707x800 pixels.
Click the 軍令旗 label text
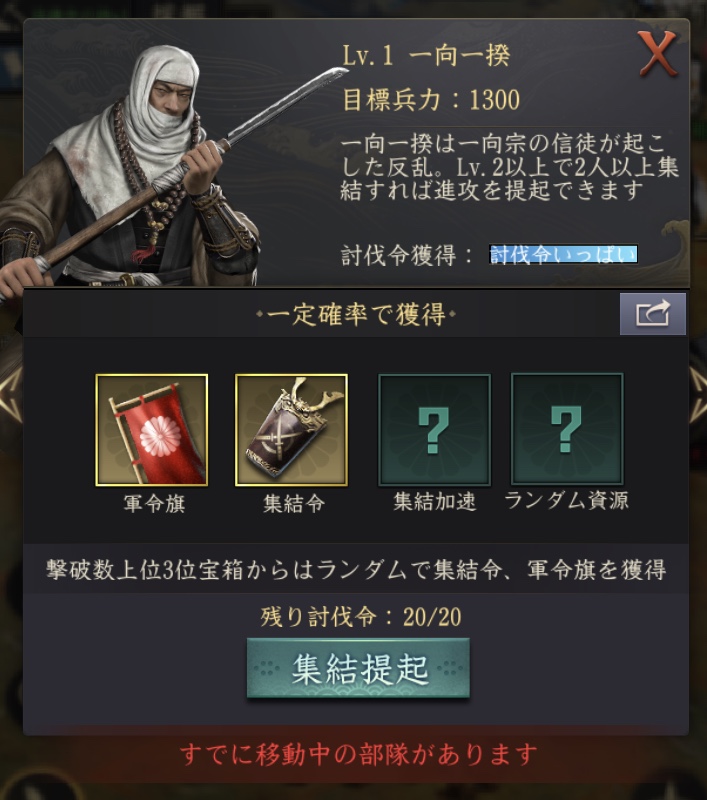154,504
